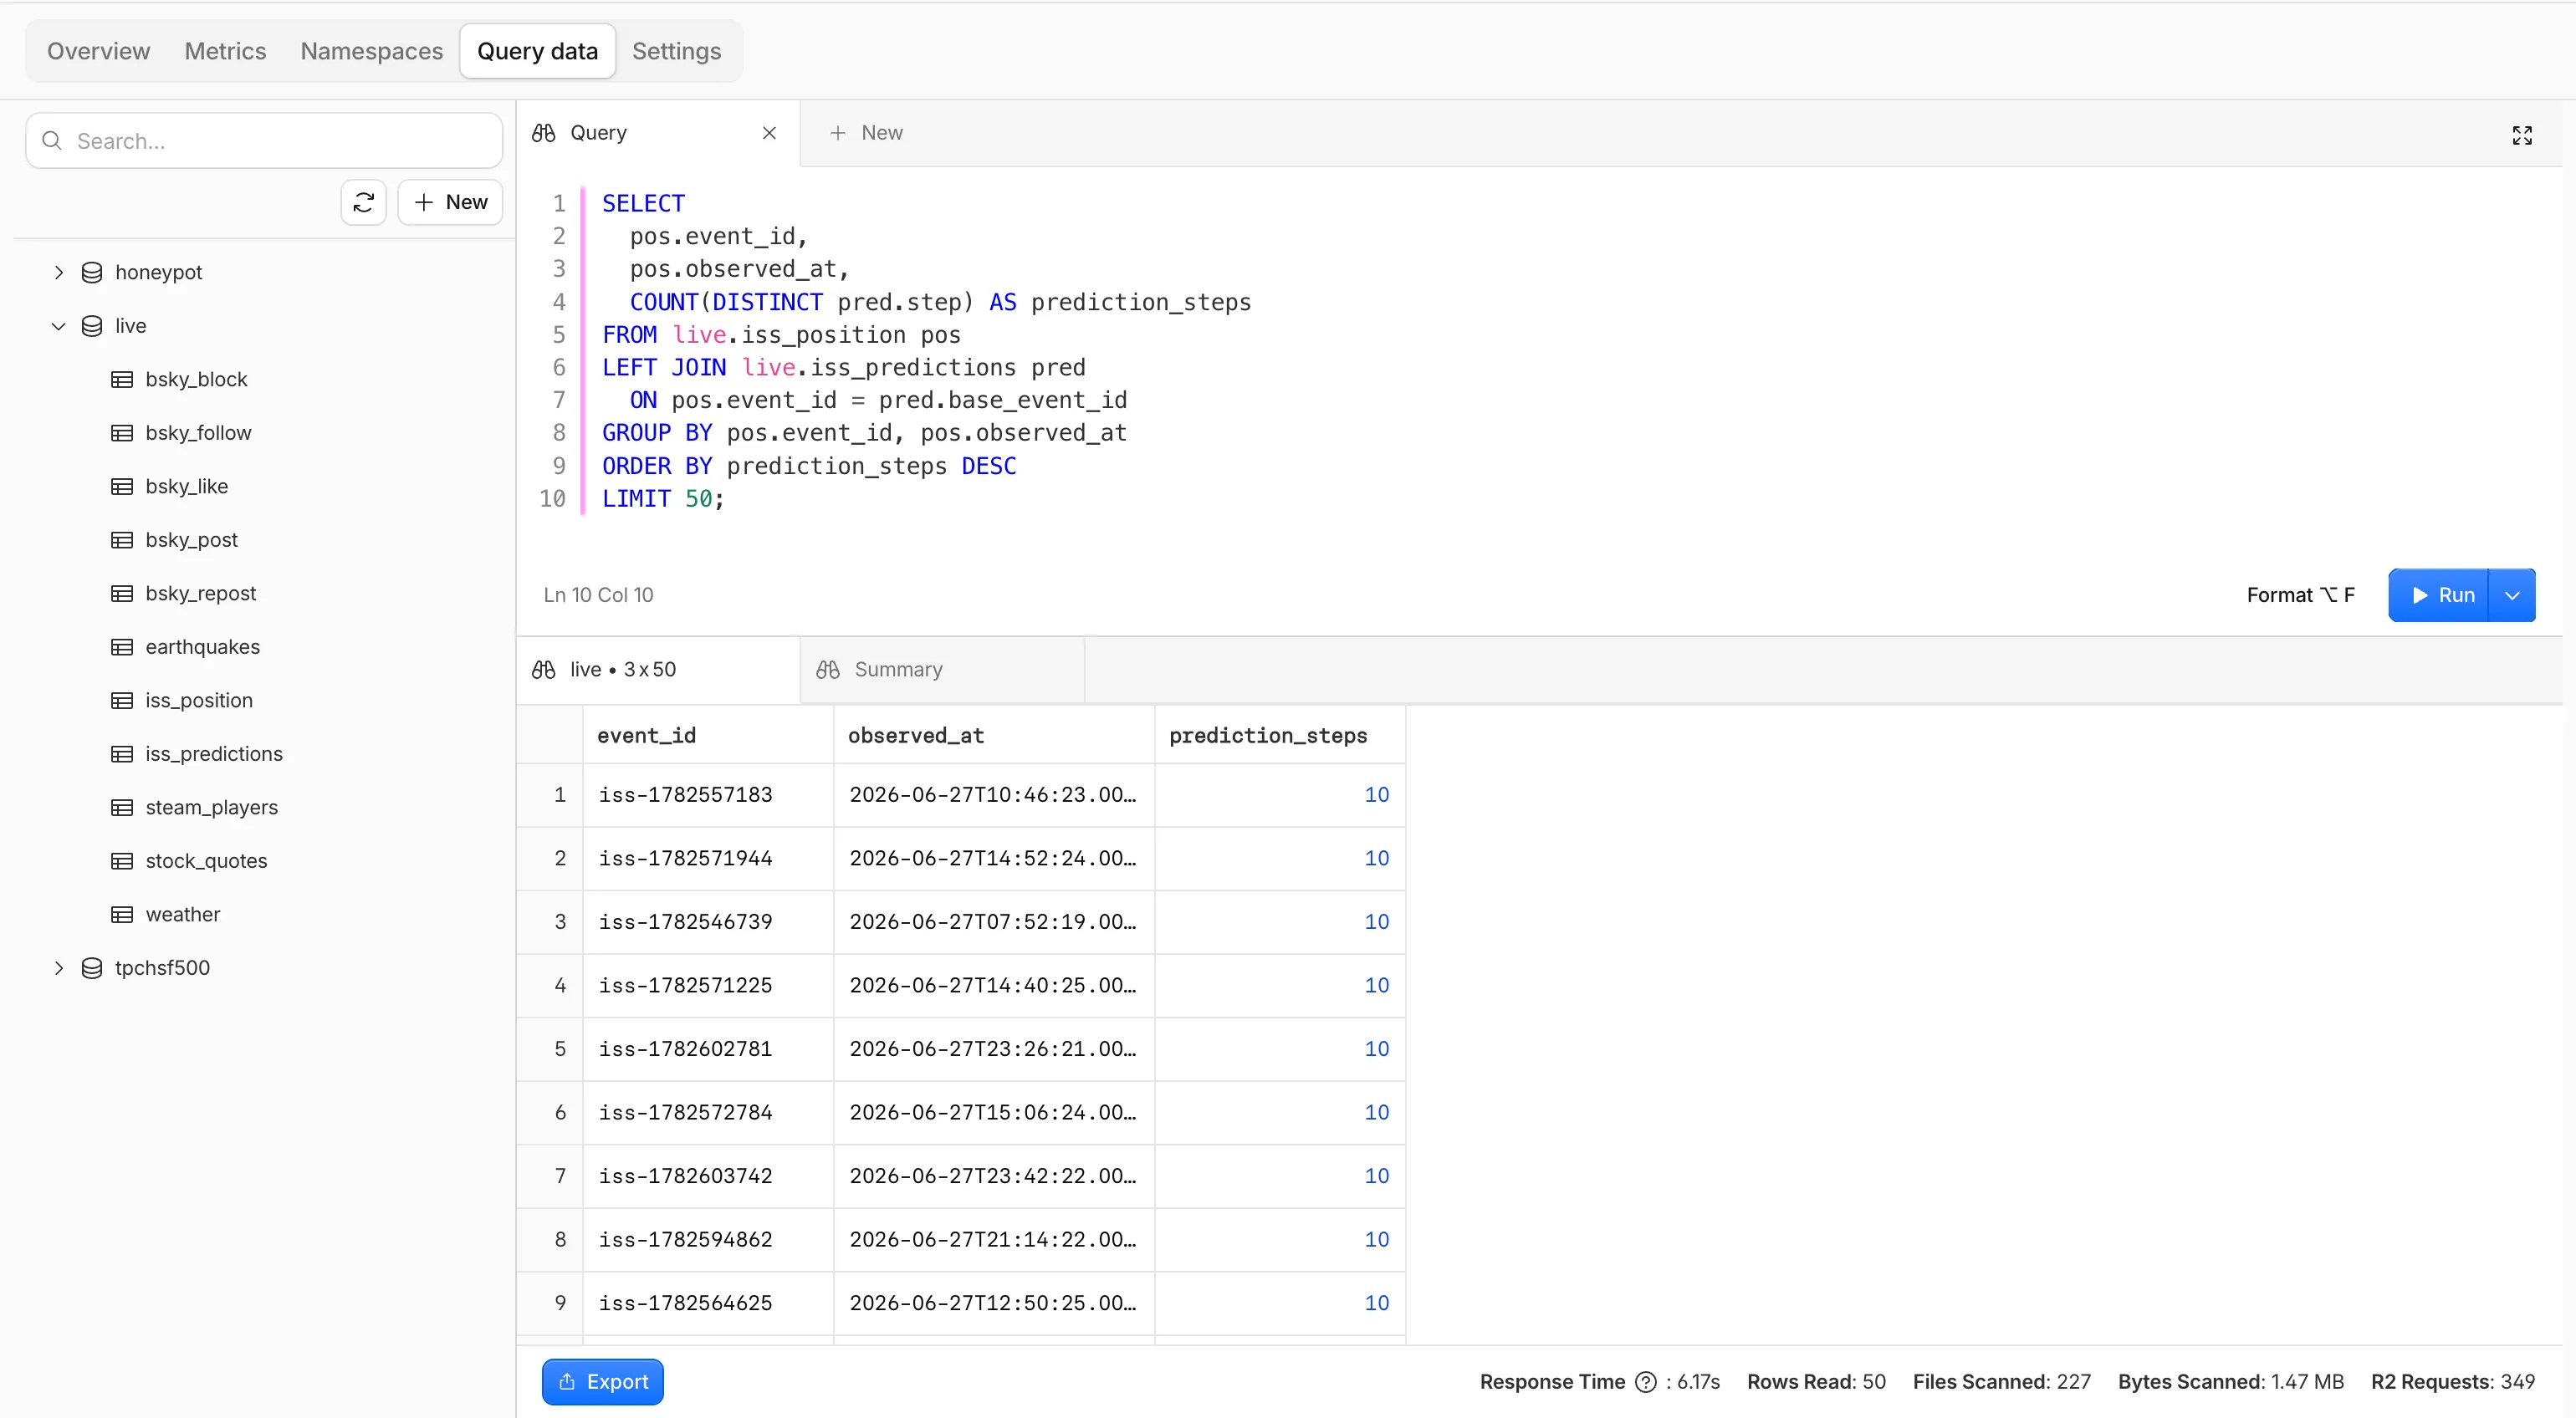The image size is (2576, 1418).
Task: Open the Settings tab
Action: (x=676, y=51)
